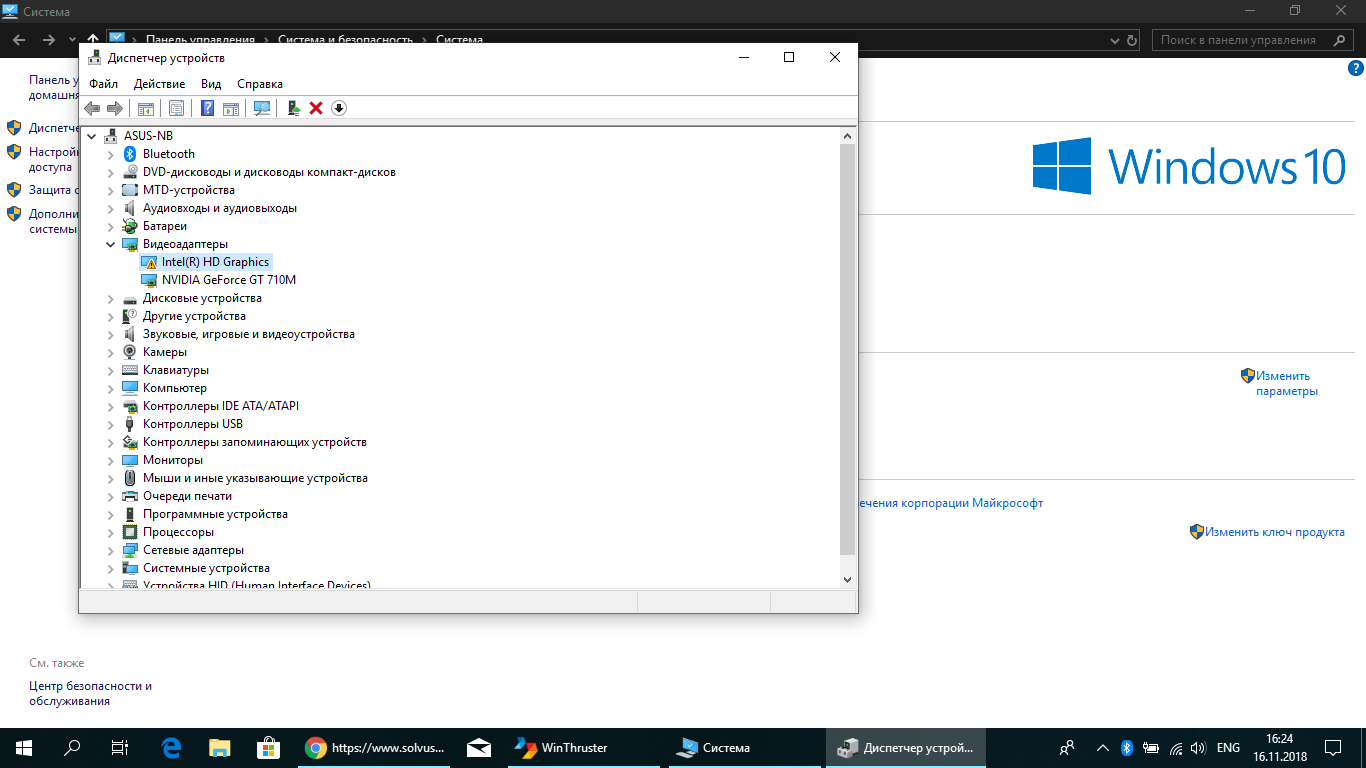Screen dimensions: 1366x768
Task: Open Центр безопасности и обслуживания link
Action: pyautogui.click(x=90, y=694)
